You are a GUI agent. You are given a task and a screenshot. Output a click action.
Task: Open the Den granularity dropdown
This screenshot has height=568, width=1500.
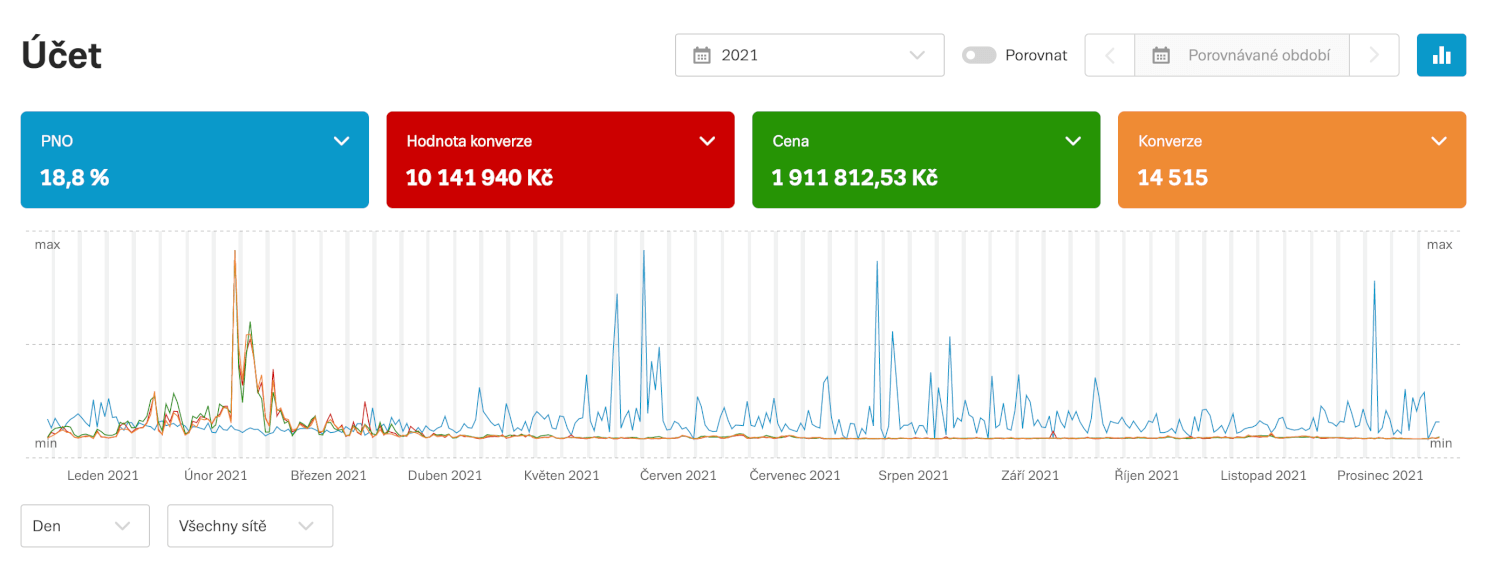85,526
